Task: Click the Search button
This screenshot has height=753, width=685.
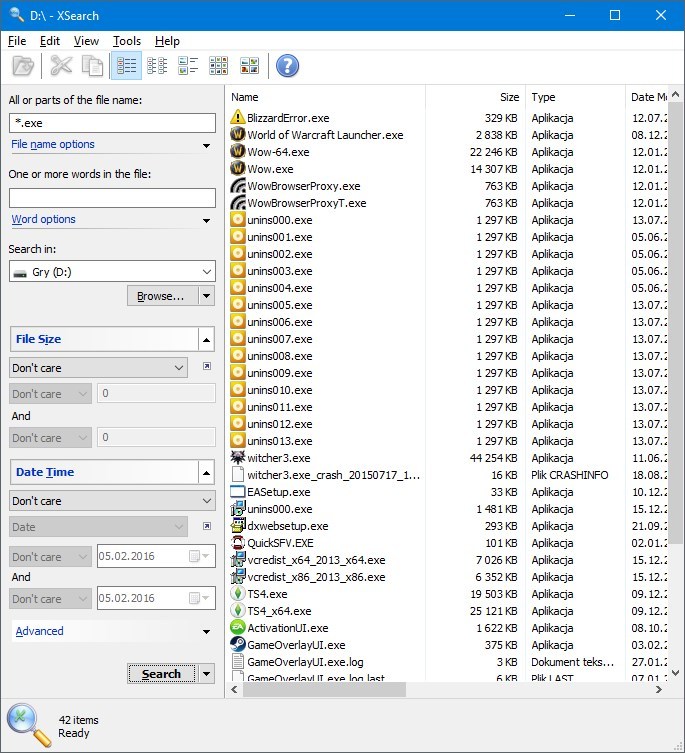Action: coord(162,673)
